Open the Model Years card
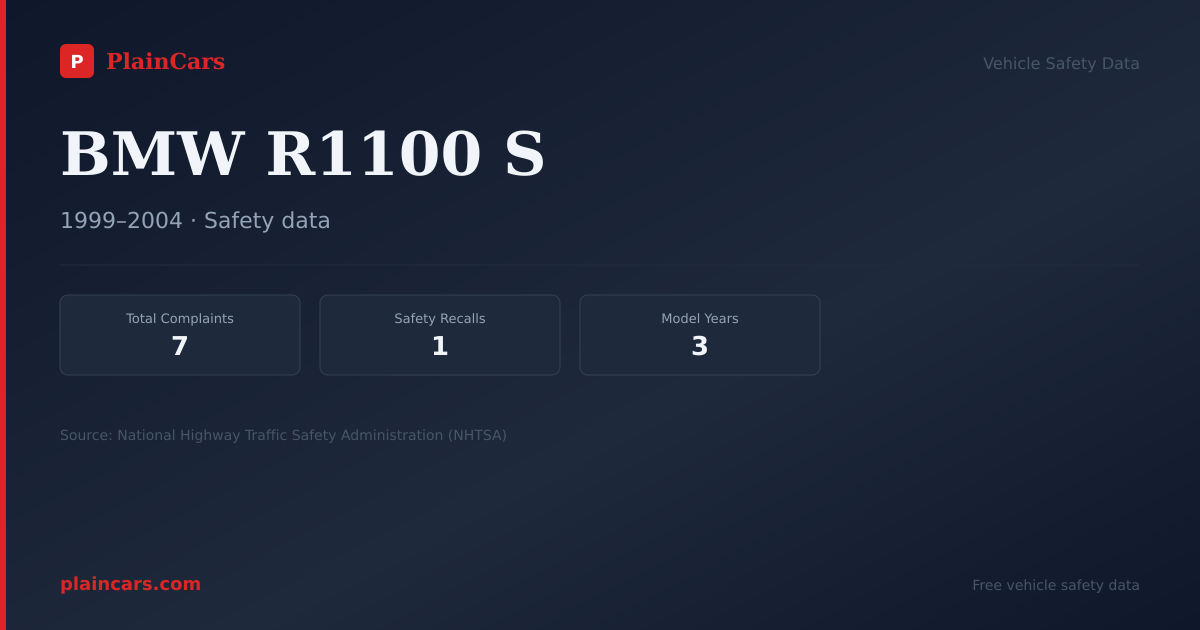The width and height of the screenshot is (1200, 630). [700, 335]
